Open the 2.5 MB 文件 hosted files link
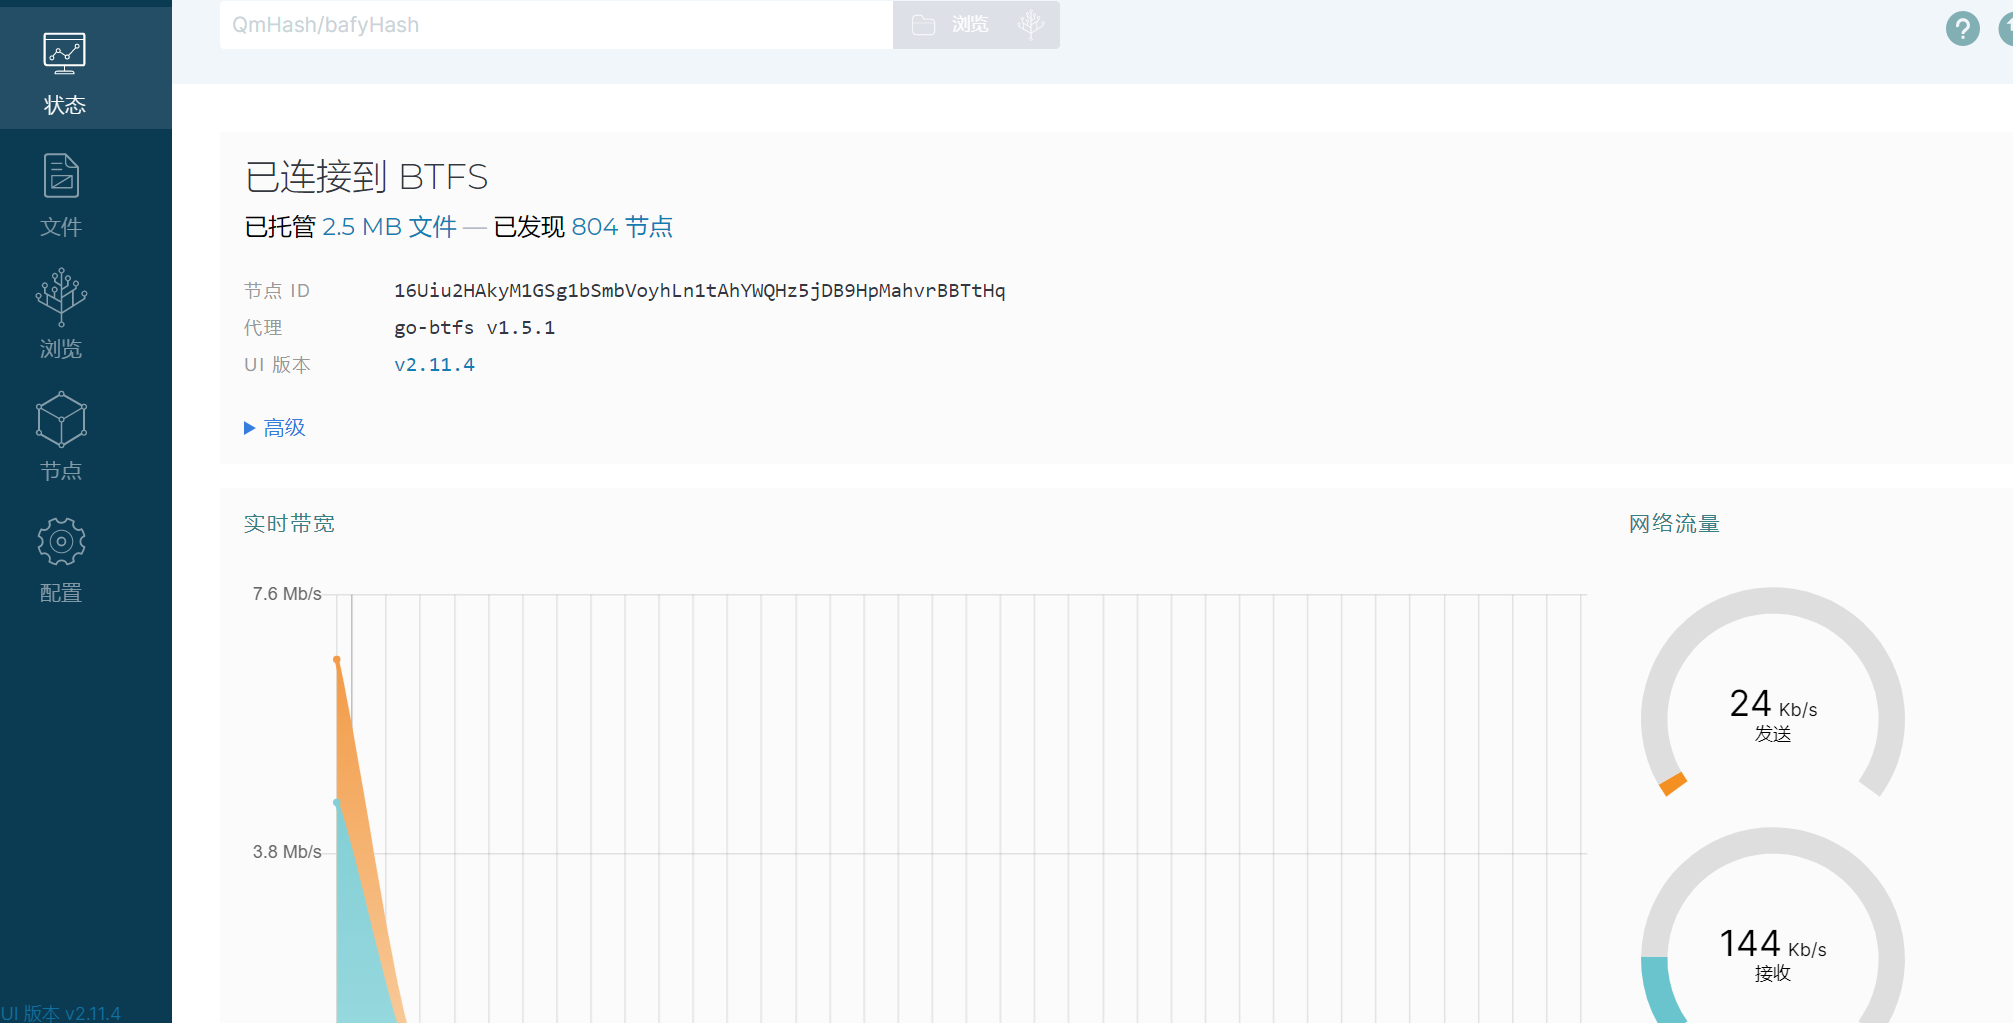The height and width of the screenshot is (1023, 2013). (x=389, y=227)
